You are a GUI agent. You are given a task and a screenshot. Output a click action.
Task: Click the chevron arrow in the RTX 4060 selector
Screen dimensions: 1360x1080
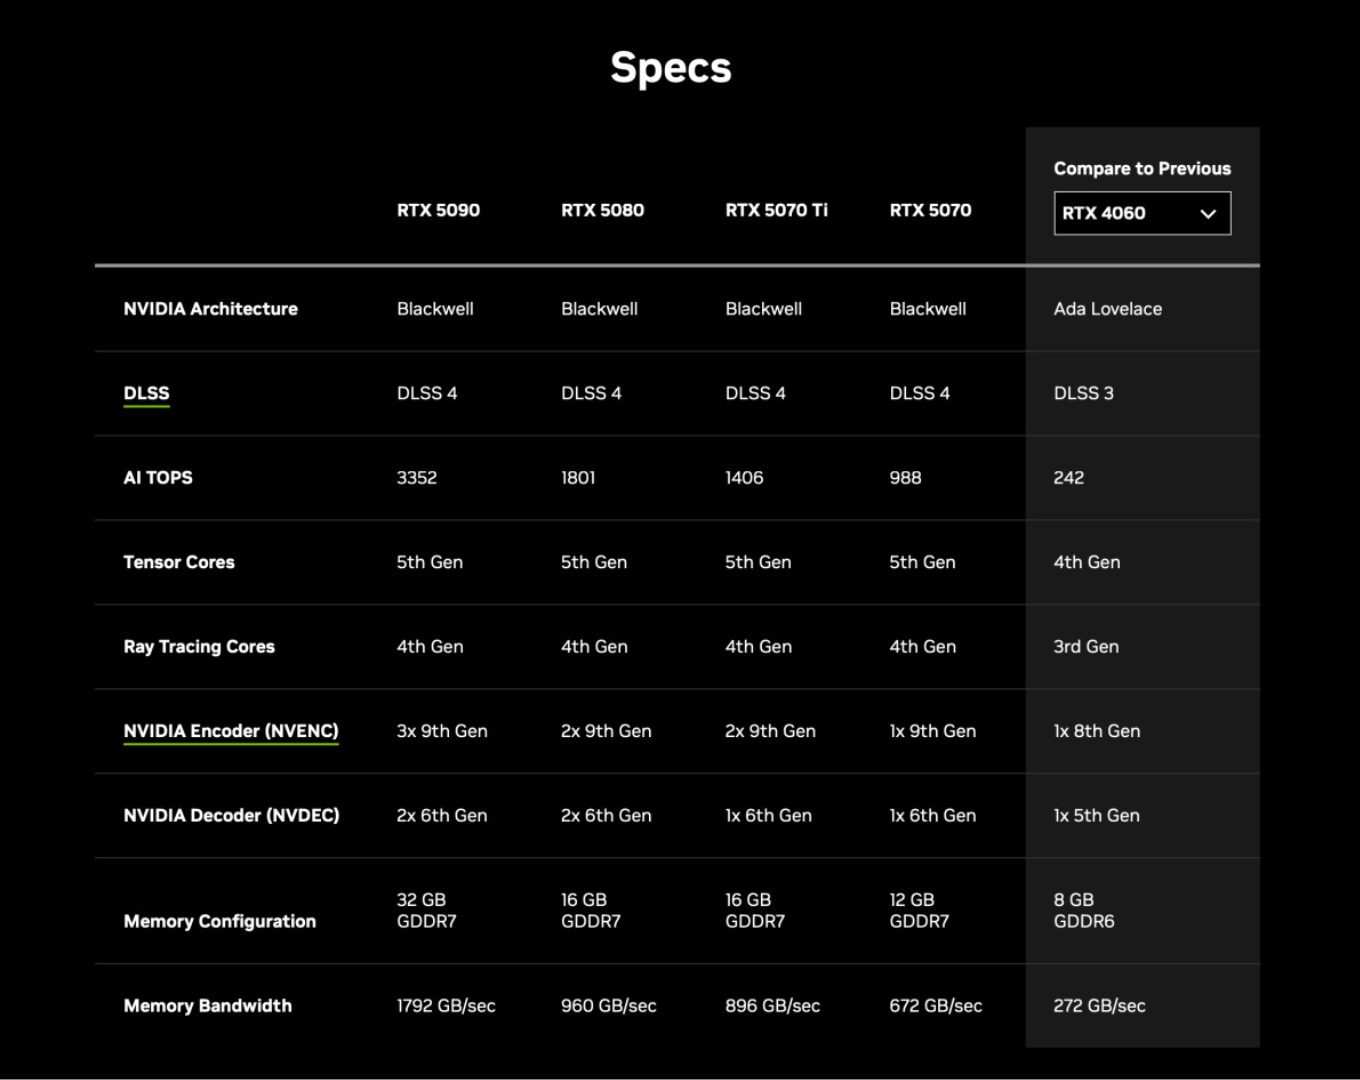pyautogui.click(x=1207, y=214)
